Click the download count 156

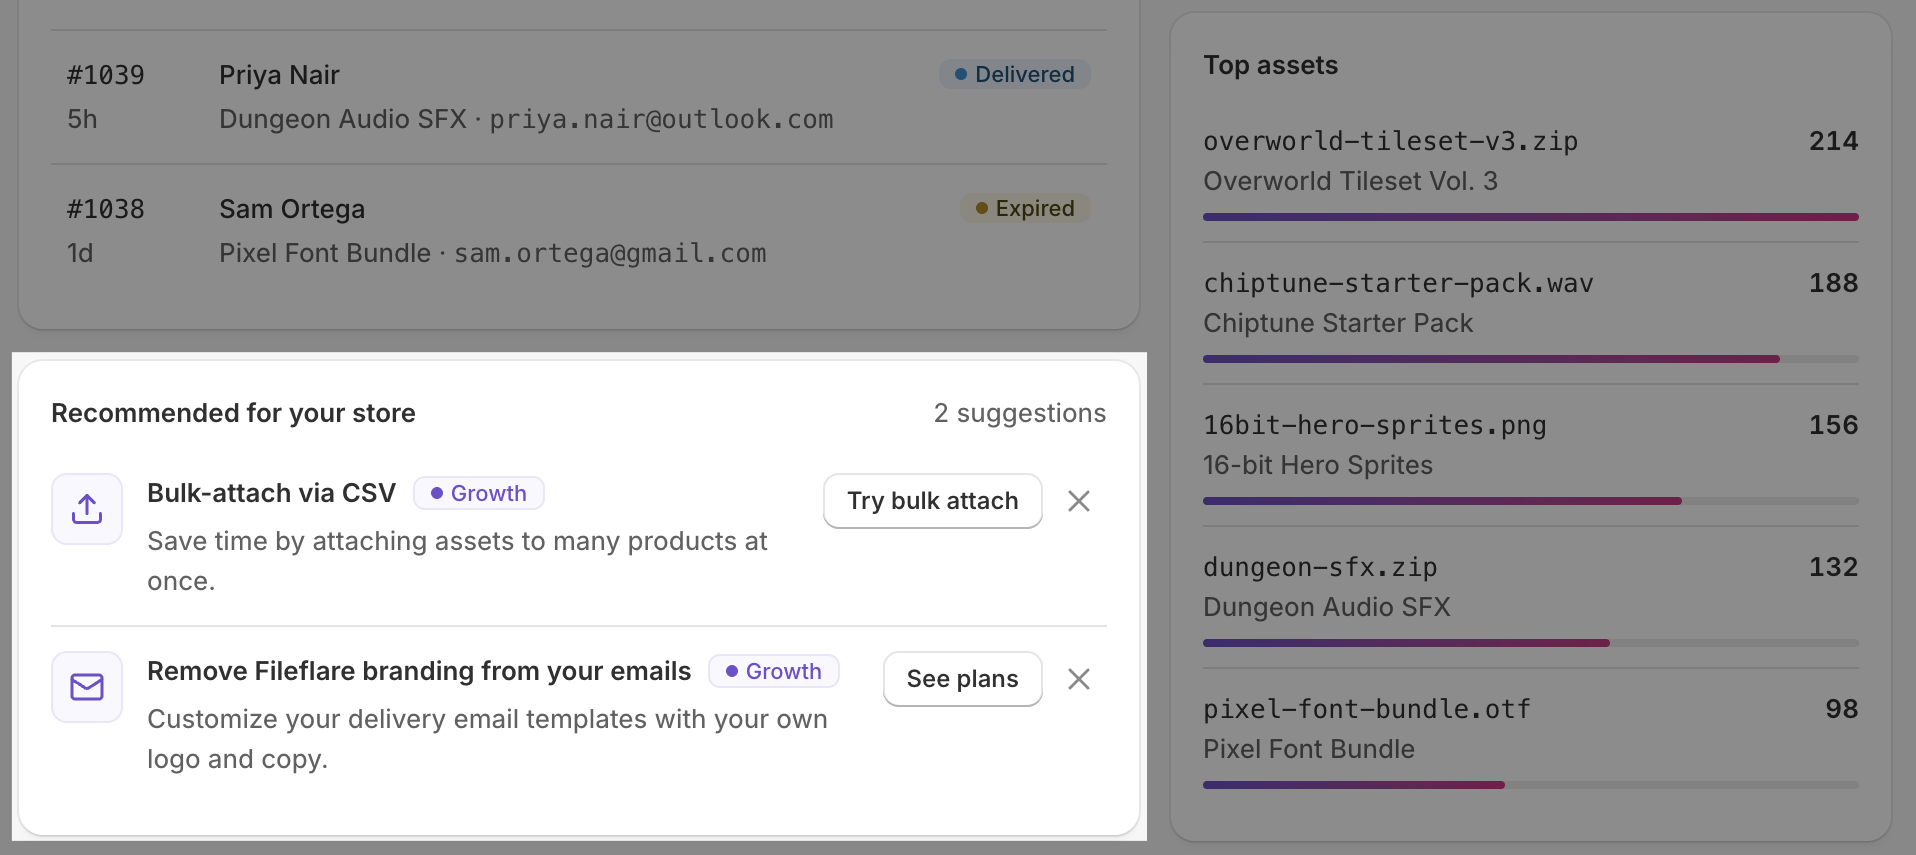[x=1833, y=425]
